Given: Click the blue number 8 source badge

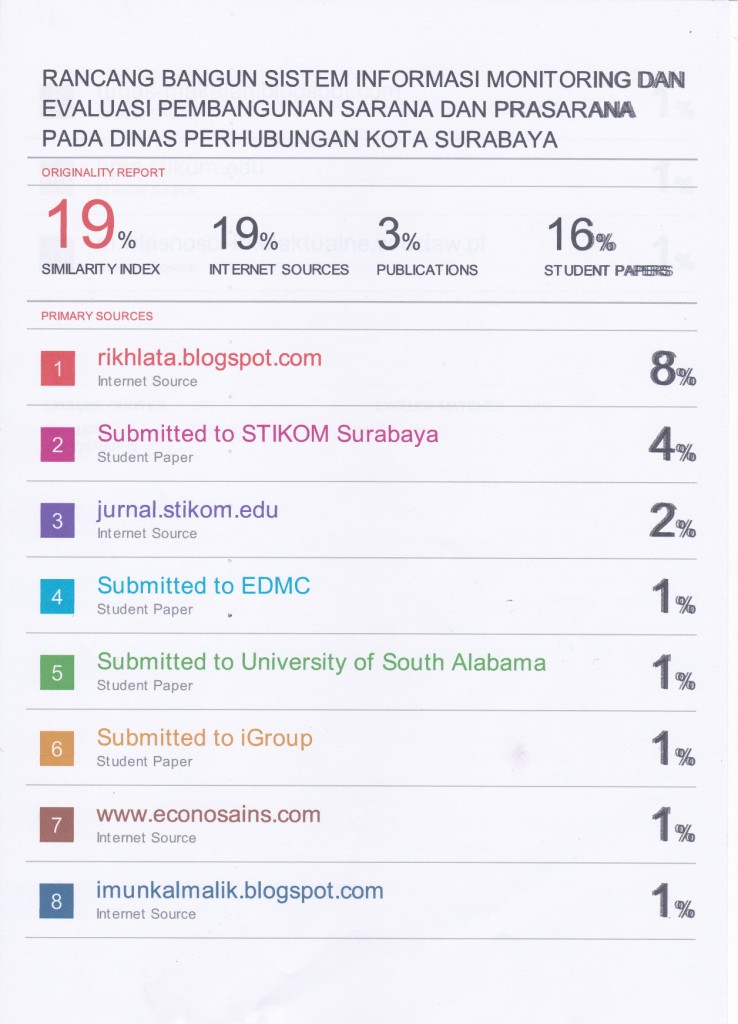Looking at the screenshot, I should (x=58, y=902).
